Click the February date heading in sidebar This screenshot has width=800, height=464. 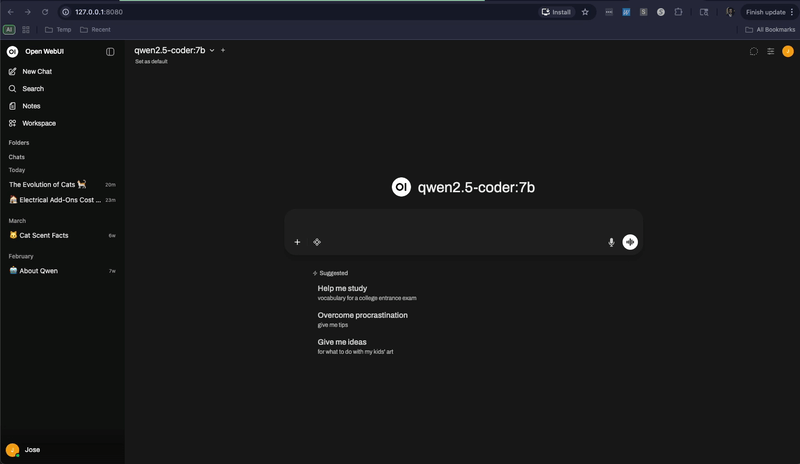coord(21,256)
